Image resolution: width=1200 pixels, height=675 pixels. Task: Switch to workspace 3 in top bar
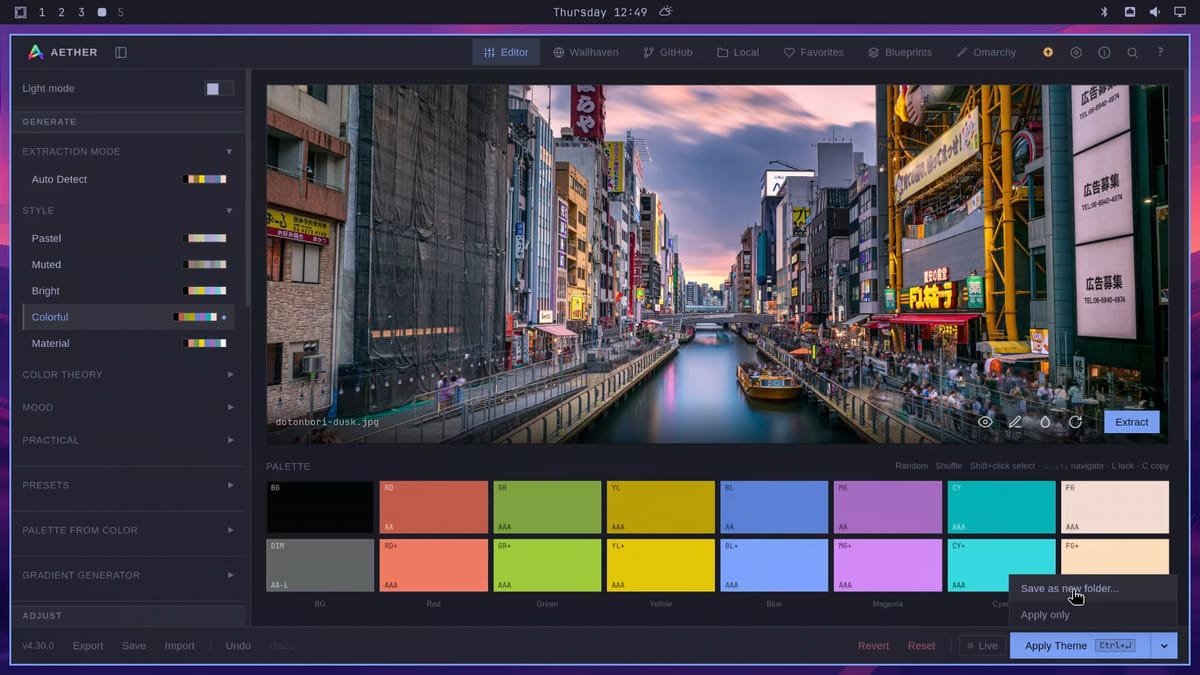coord(81,12)
